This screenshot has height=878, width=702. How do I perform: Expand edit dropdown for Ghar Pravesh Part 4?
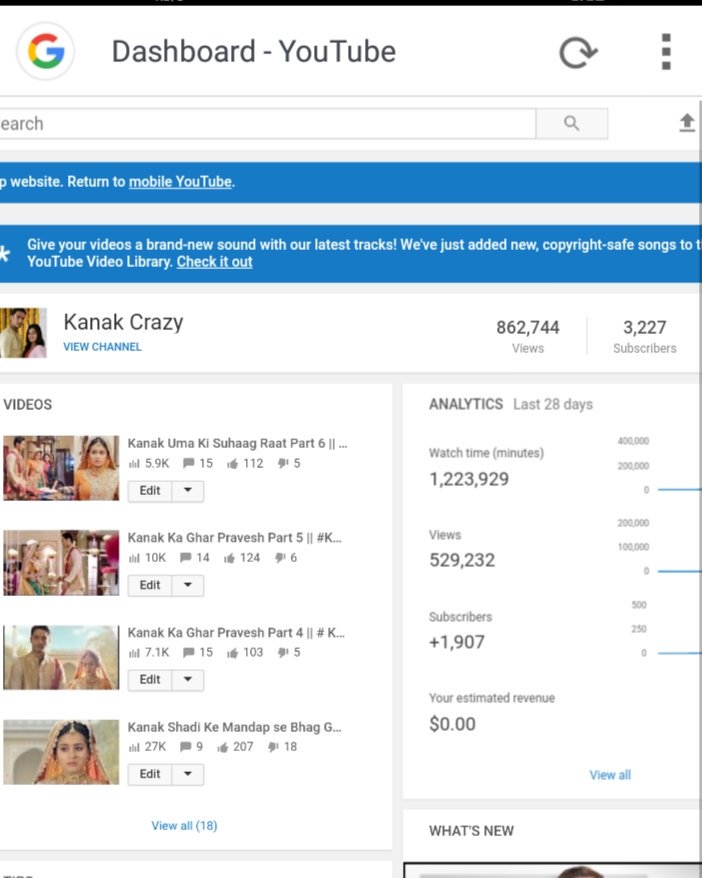188,680
